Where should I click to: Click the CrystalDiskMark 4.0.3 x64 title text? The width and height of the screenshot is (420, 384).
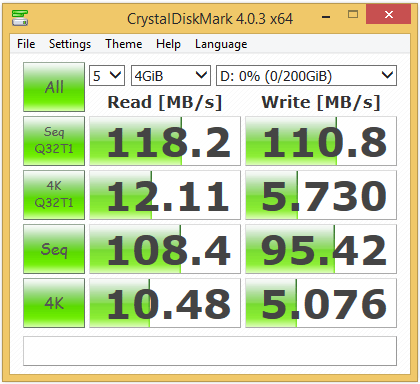pyautogui.click(x=210, y=19)
